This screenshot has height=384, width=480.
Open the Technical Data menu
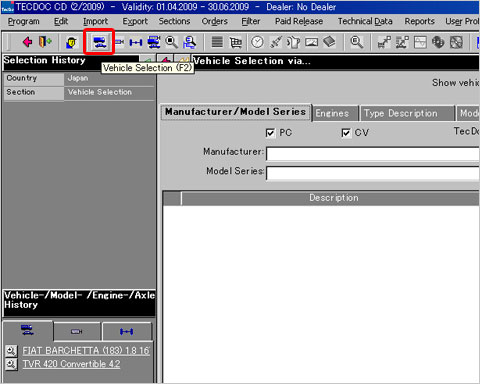click(x=365, y=21)
